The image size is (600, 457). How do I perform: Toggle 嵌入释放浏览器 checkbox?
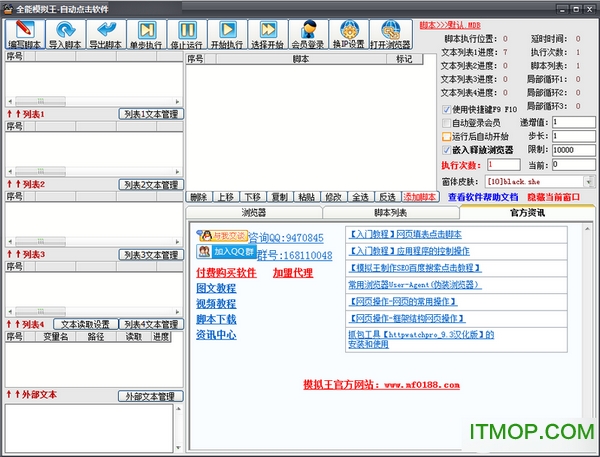pyautogui.click(x=446, y=150)
